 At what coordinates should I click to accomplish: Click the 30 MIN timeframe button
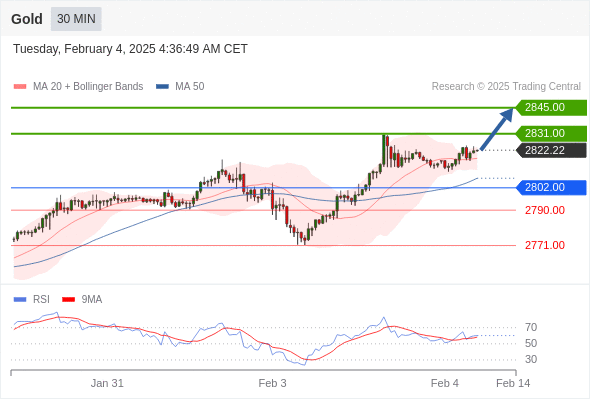pyautogui.click(x=76, y=19)
